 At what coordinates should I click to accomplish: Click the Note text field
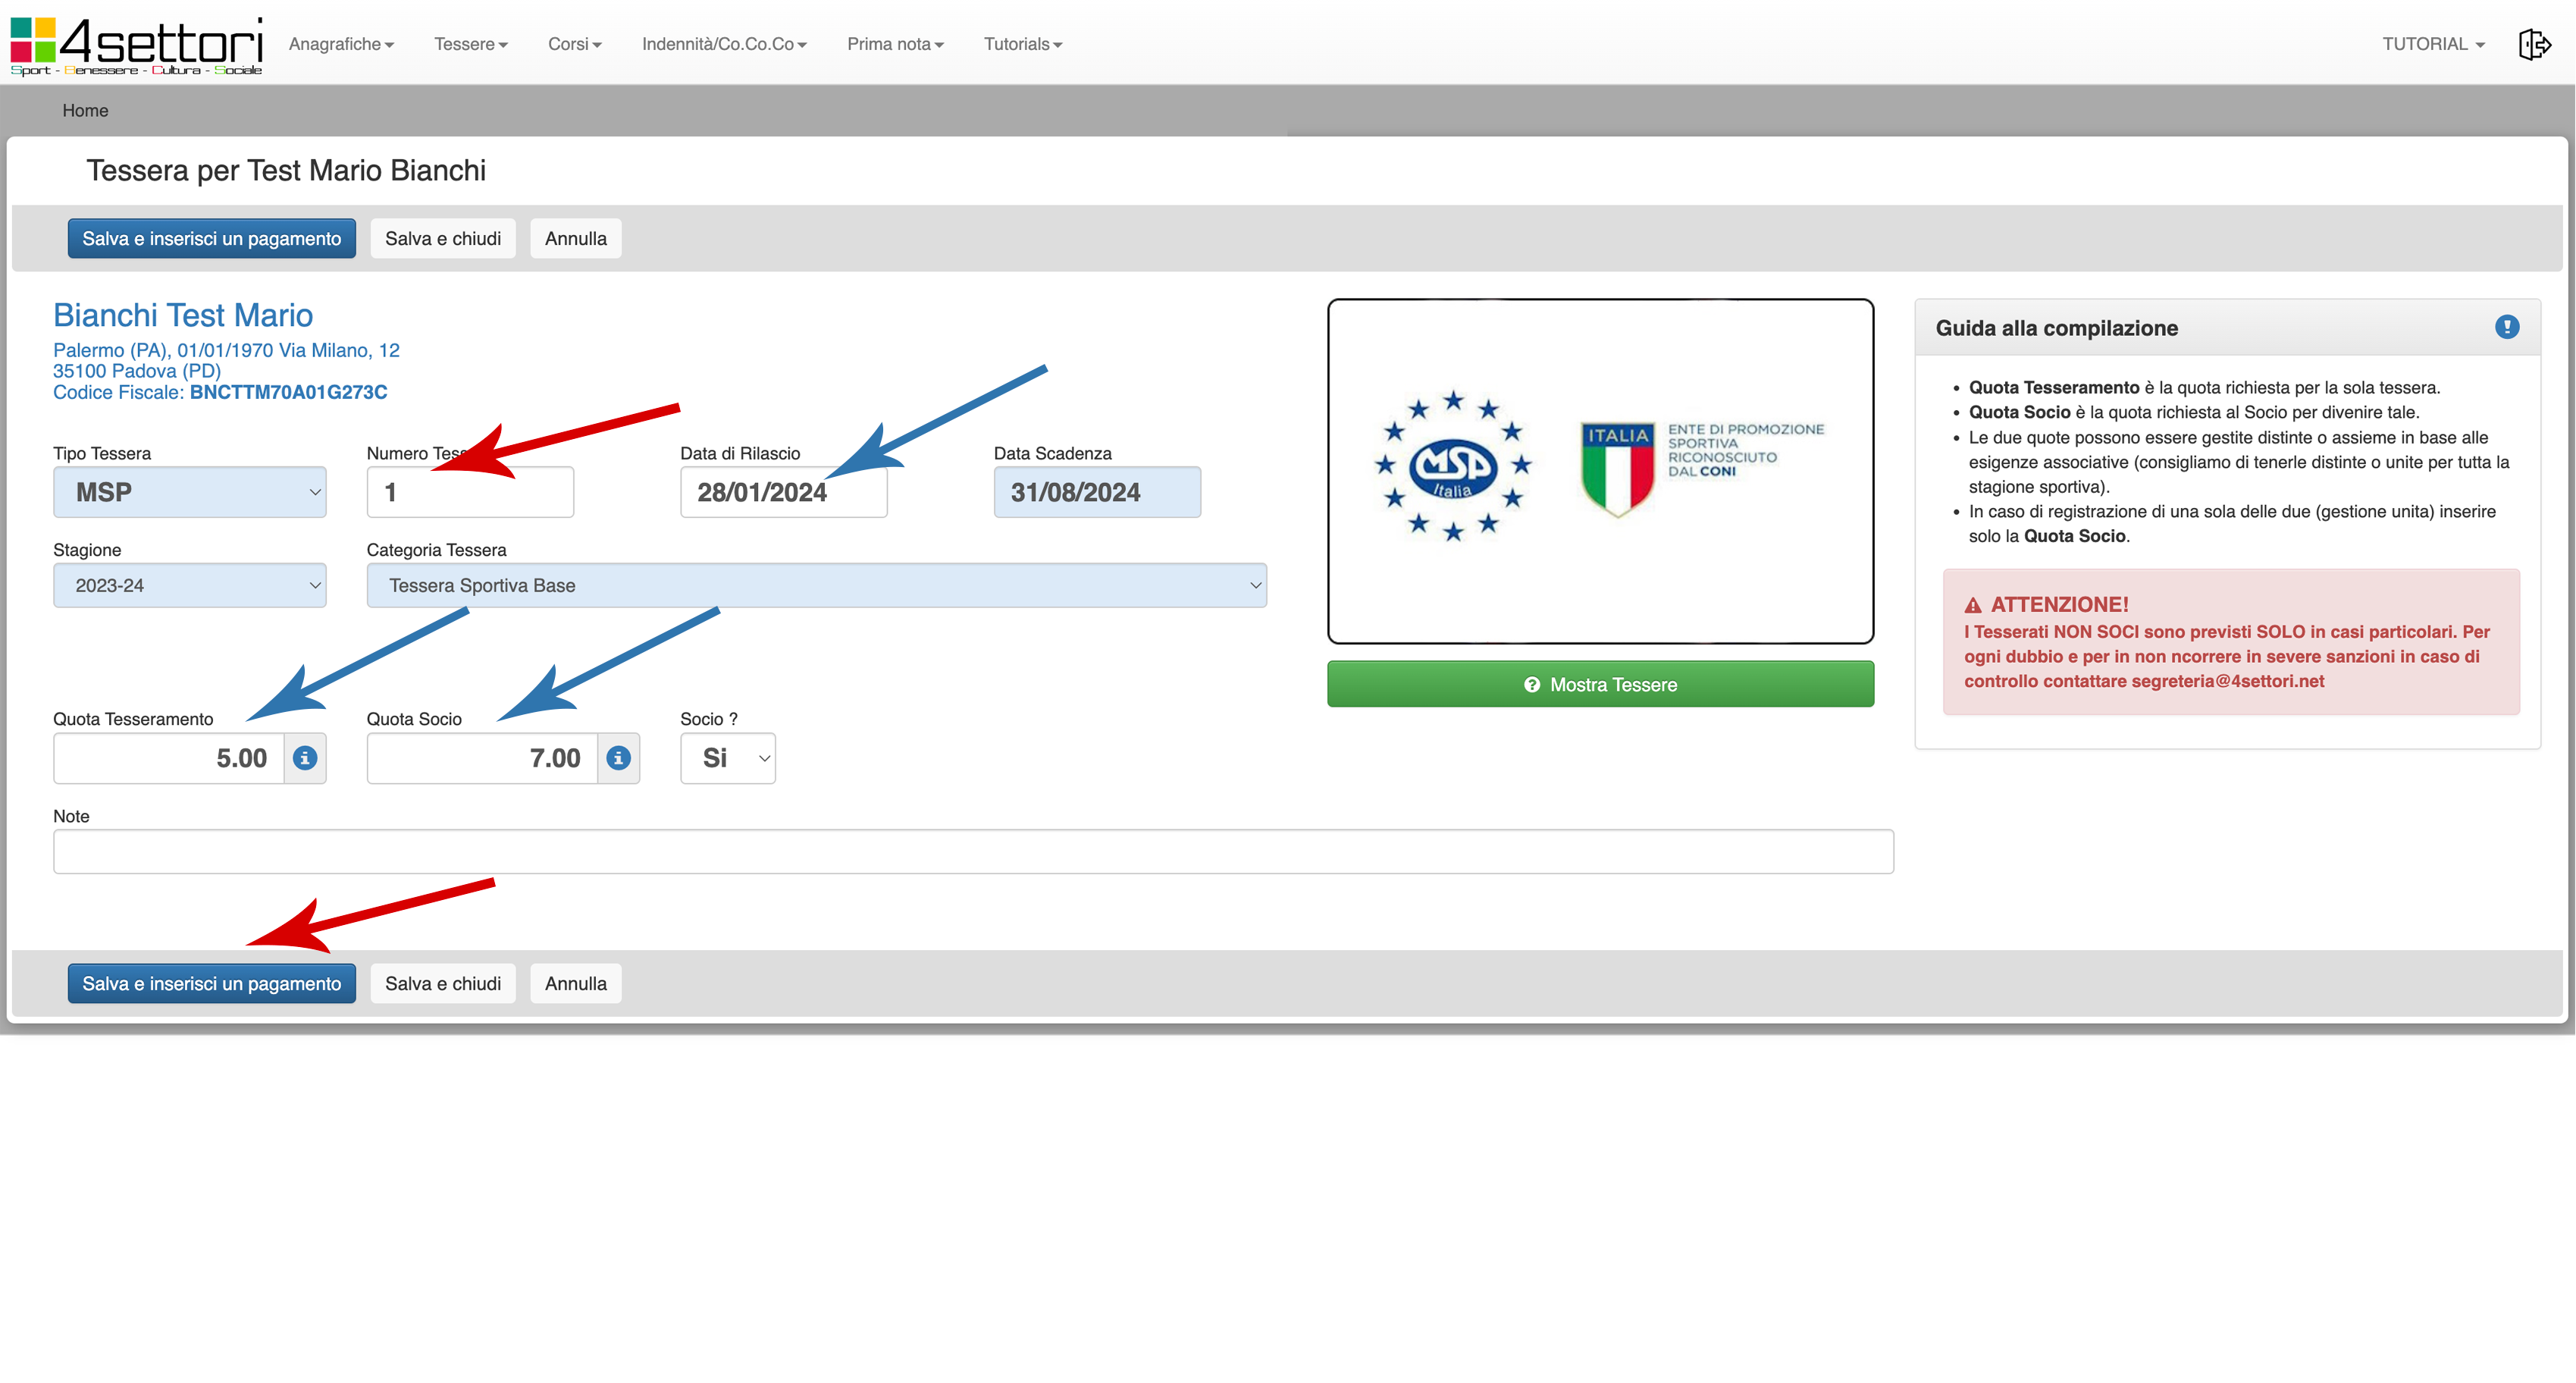tap(973, 851)
